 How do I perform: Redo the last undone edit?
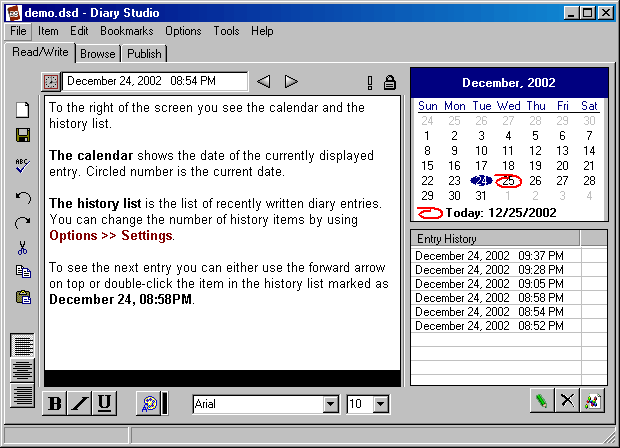tap(23, 223)
